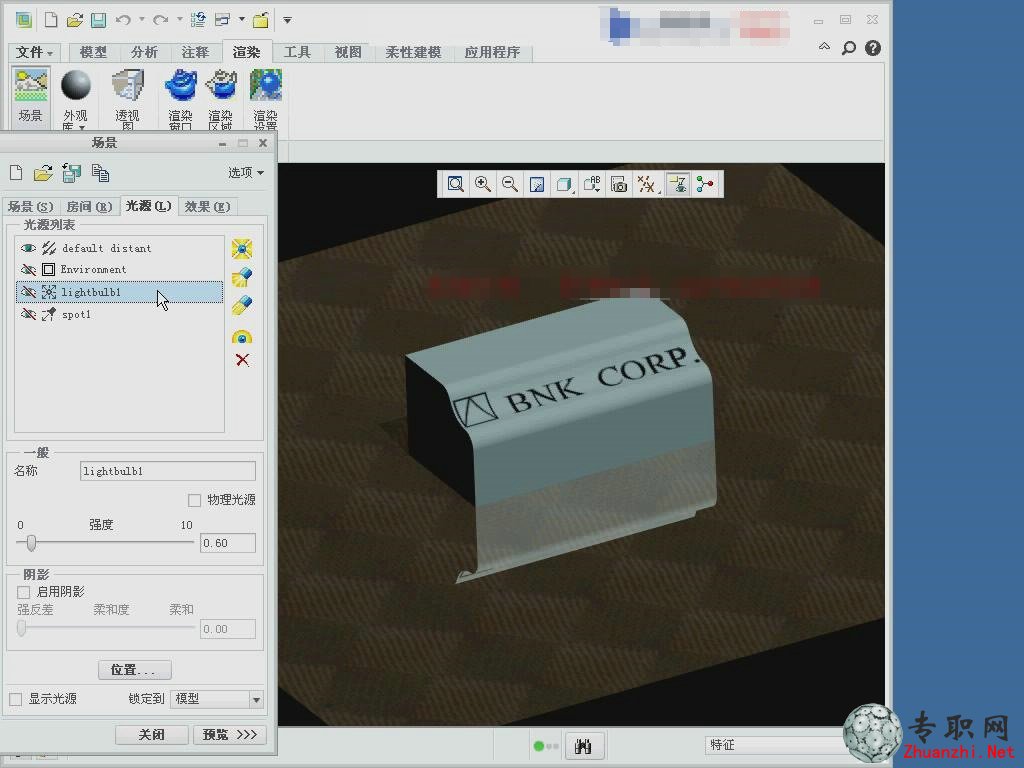Click the Refit zoom icon in the graphics toolbar
This screenshot has height=768, width=1024.
tap(455, 184)
